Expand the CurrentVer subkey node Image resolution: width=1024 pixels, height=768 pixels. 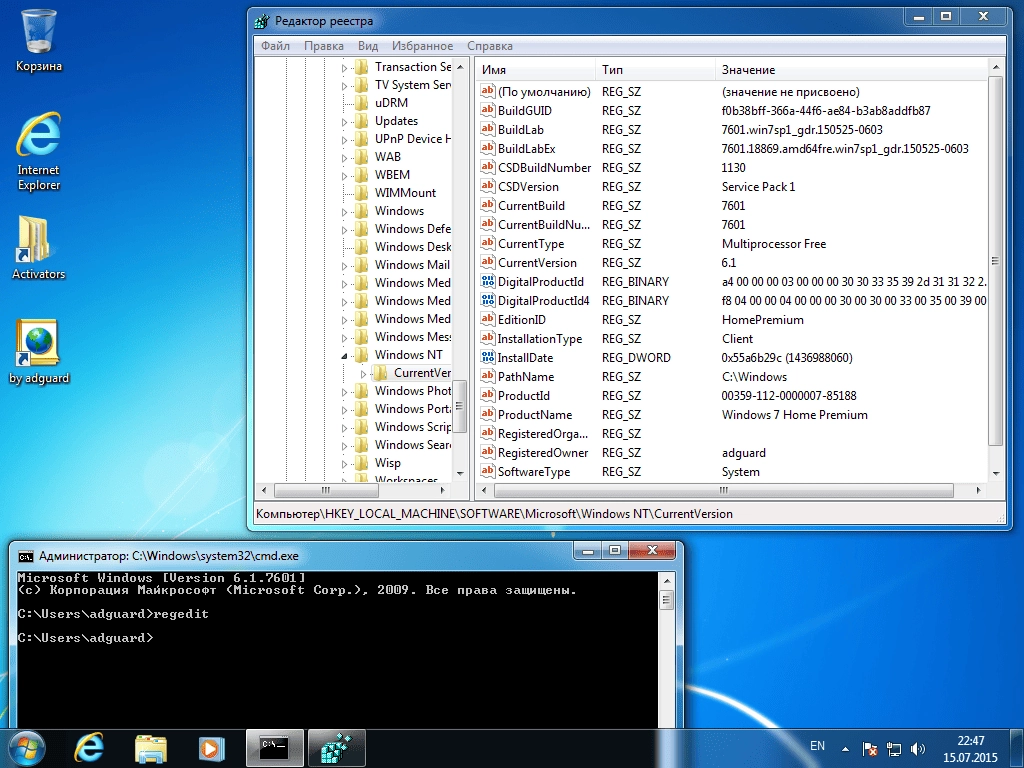click(364, 374)
